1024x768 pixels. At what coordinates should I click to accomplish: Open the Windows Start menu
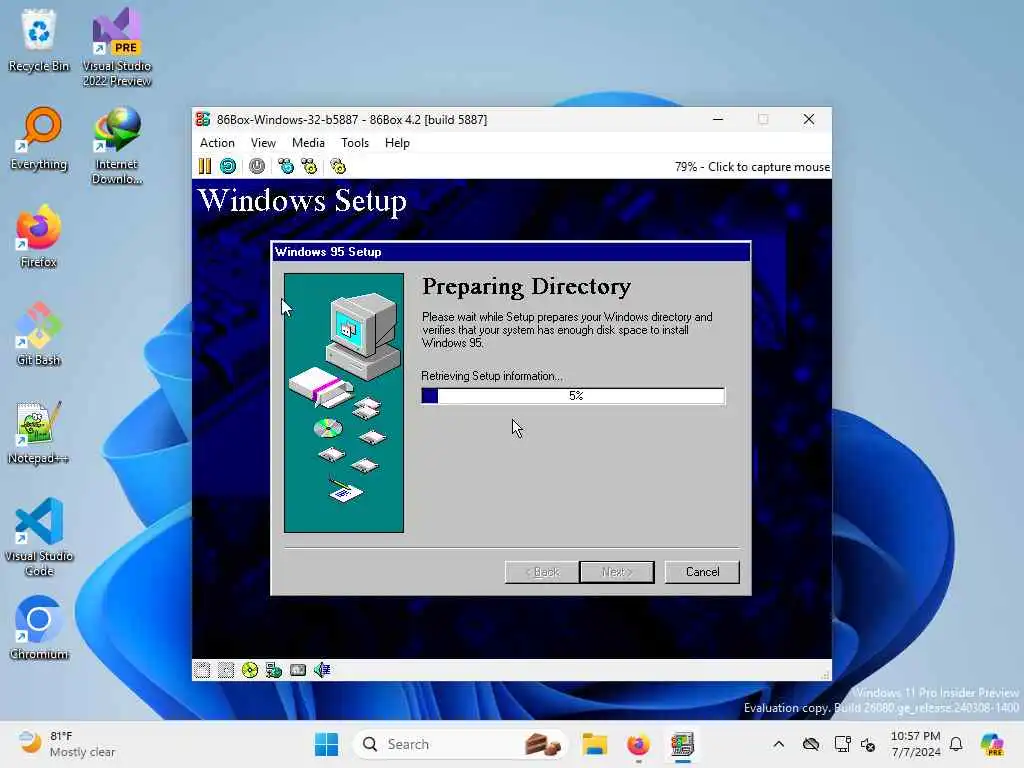(x=327, y=744)
